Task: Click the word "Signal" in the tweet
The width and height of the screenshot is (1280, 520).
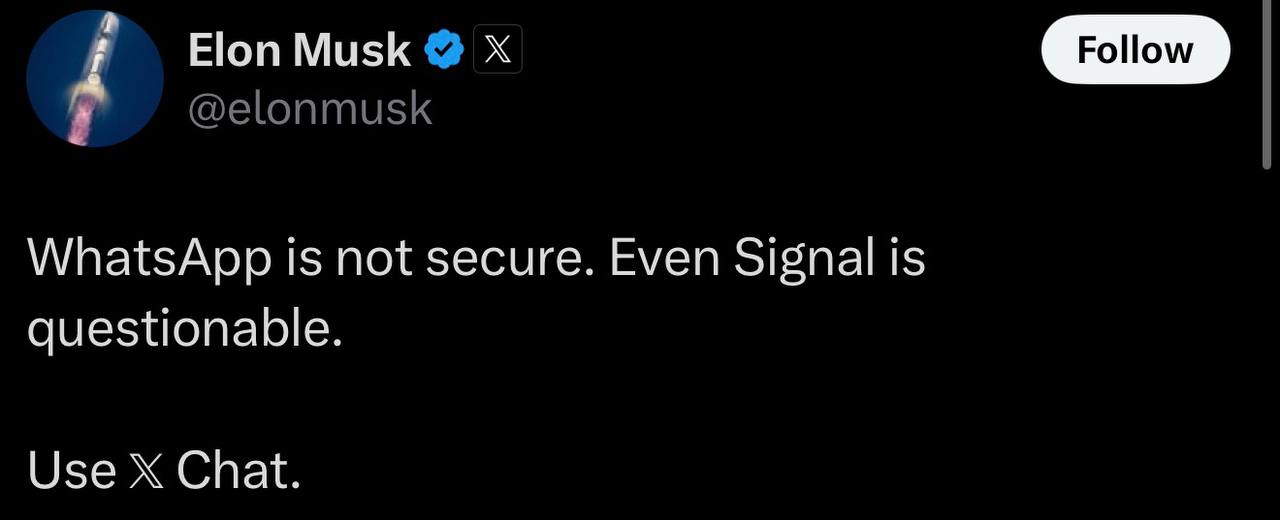Action: point(805,258)
